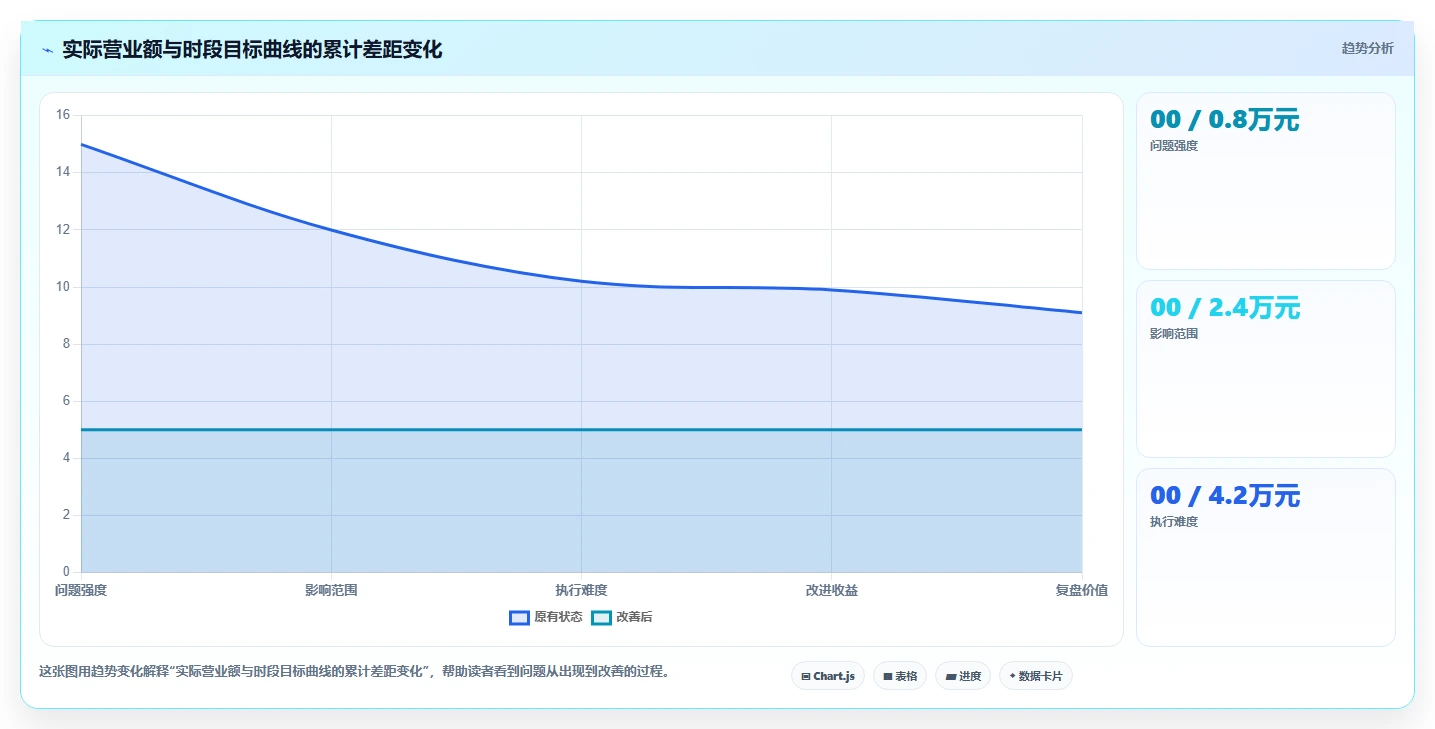The width and height of the screenshot is (1435, 729).
Task: Click the 00 / 0.8万元 value text
Action: (1225, 120)
